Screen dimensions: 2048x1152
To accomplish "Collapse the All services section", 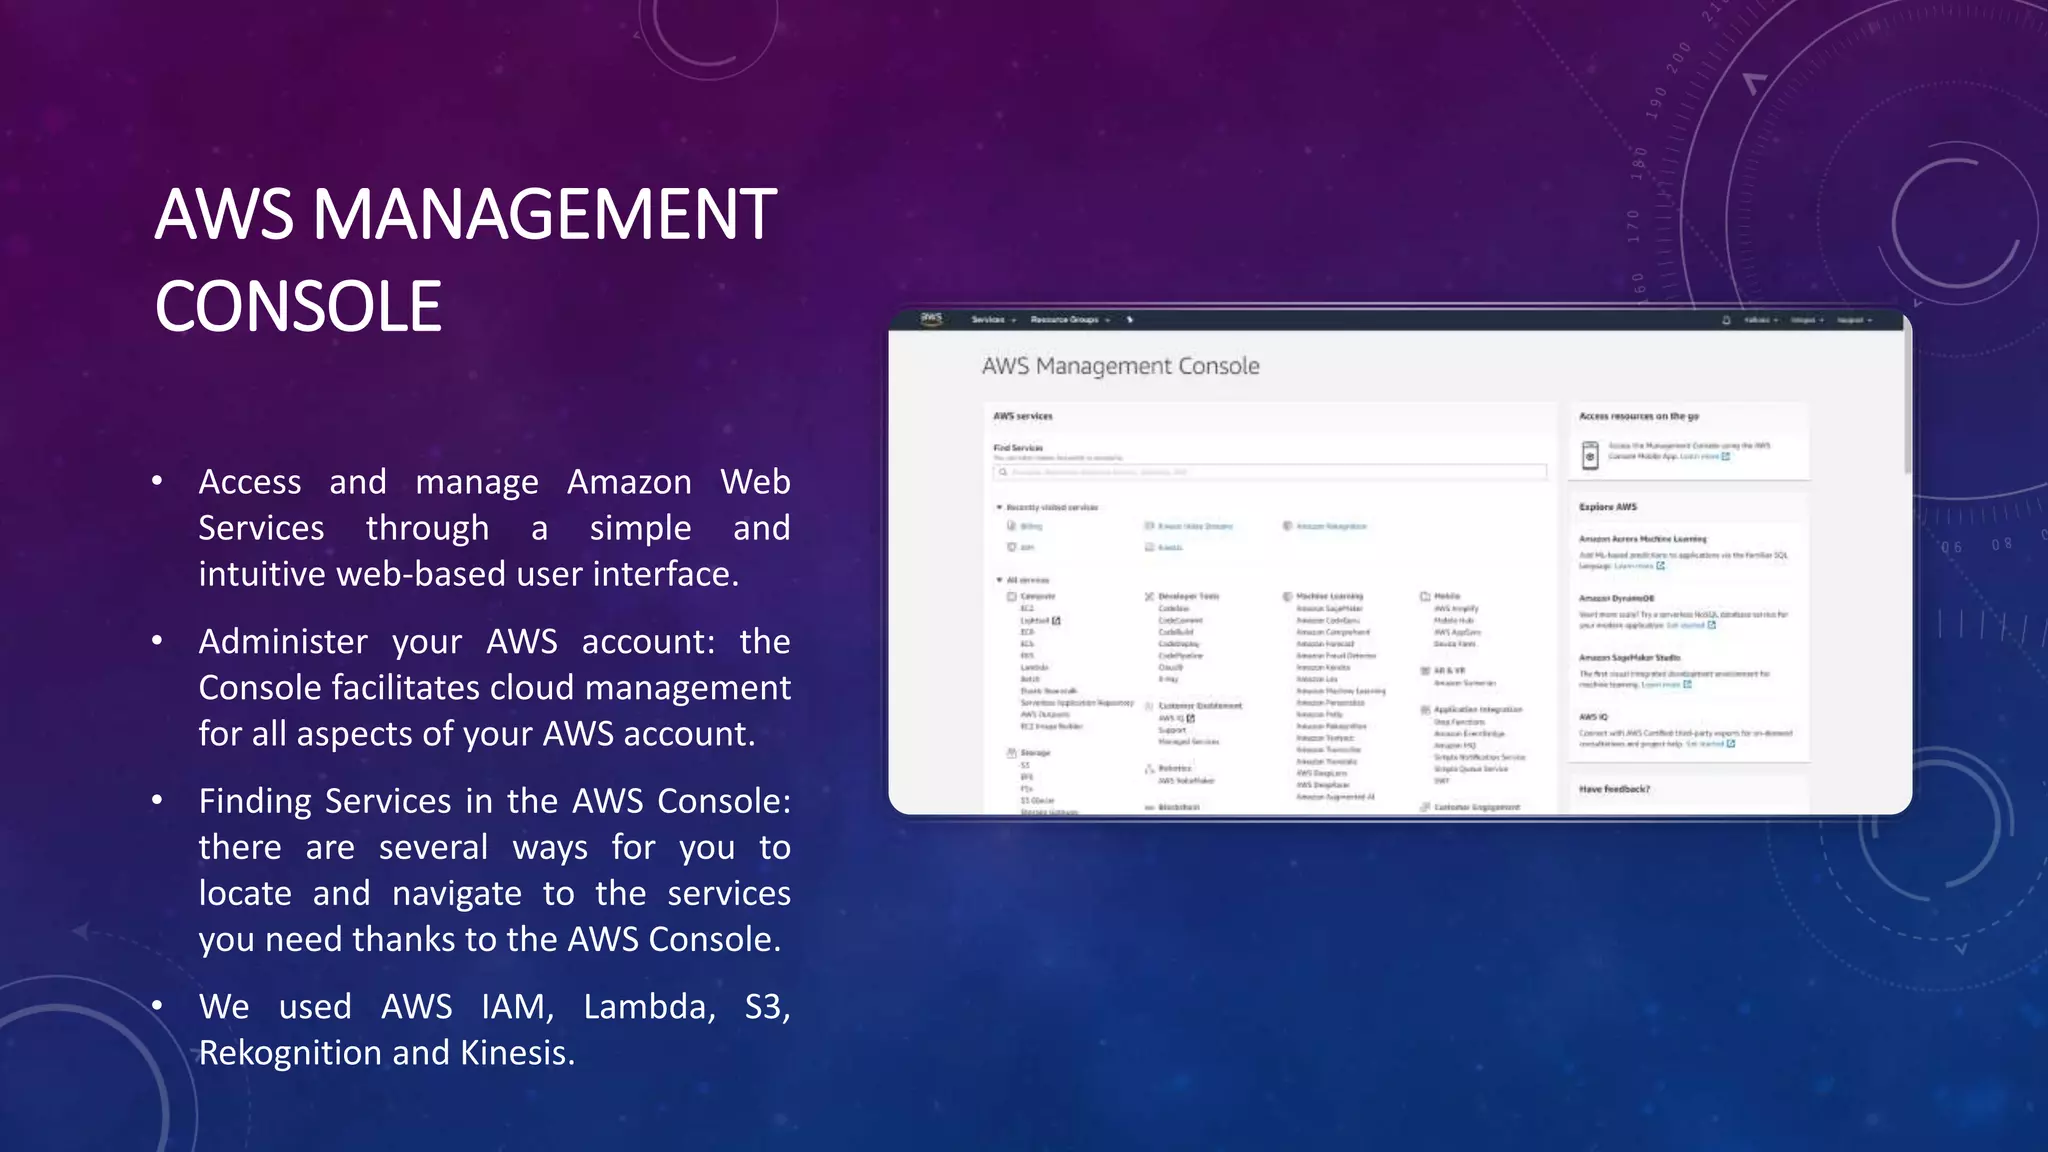I will [999, 580].
